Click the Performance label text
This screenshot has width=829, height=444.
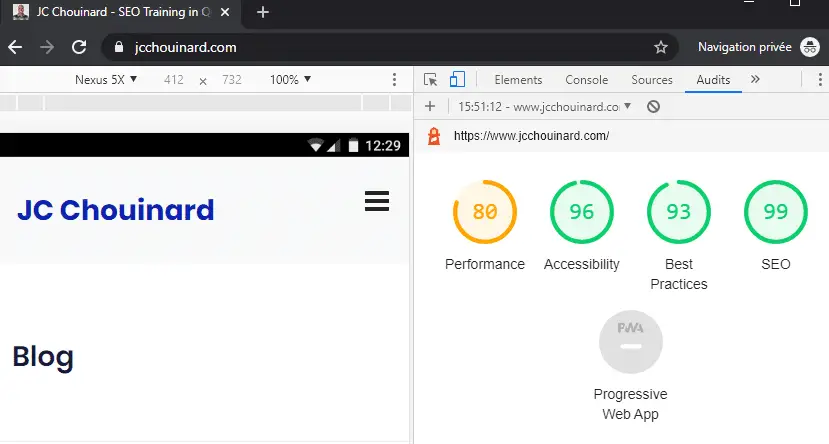click(x=485, y=264)
